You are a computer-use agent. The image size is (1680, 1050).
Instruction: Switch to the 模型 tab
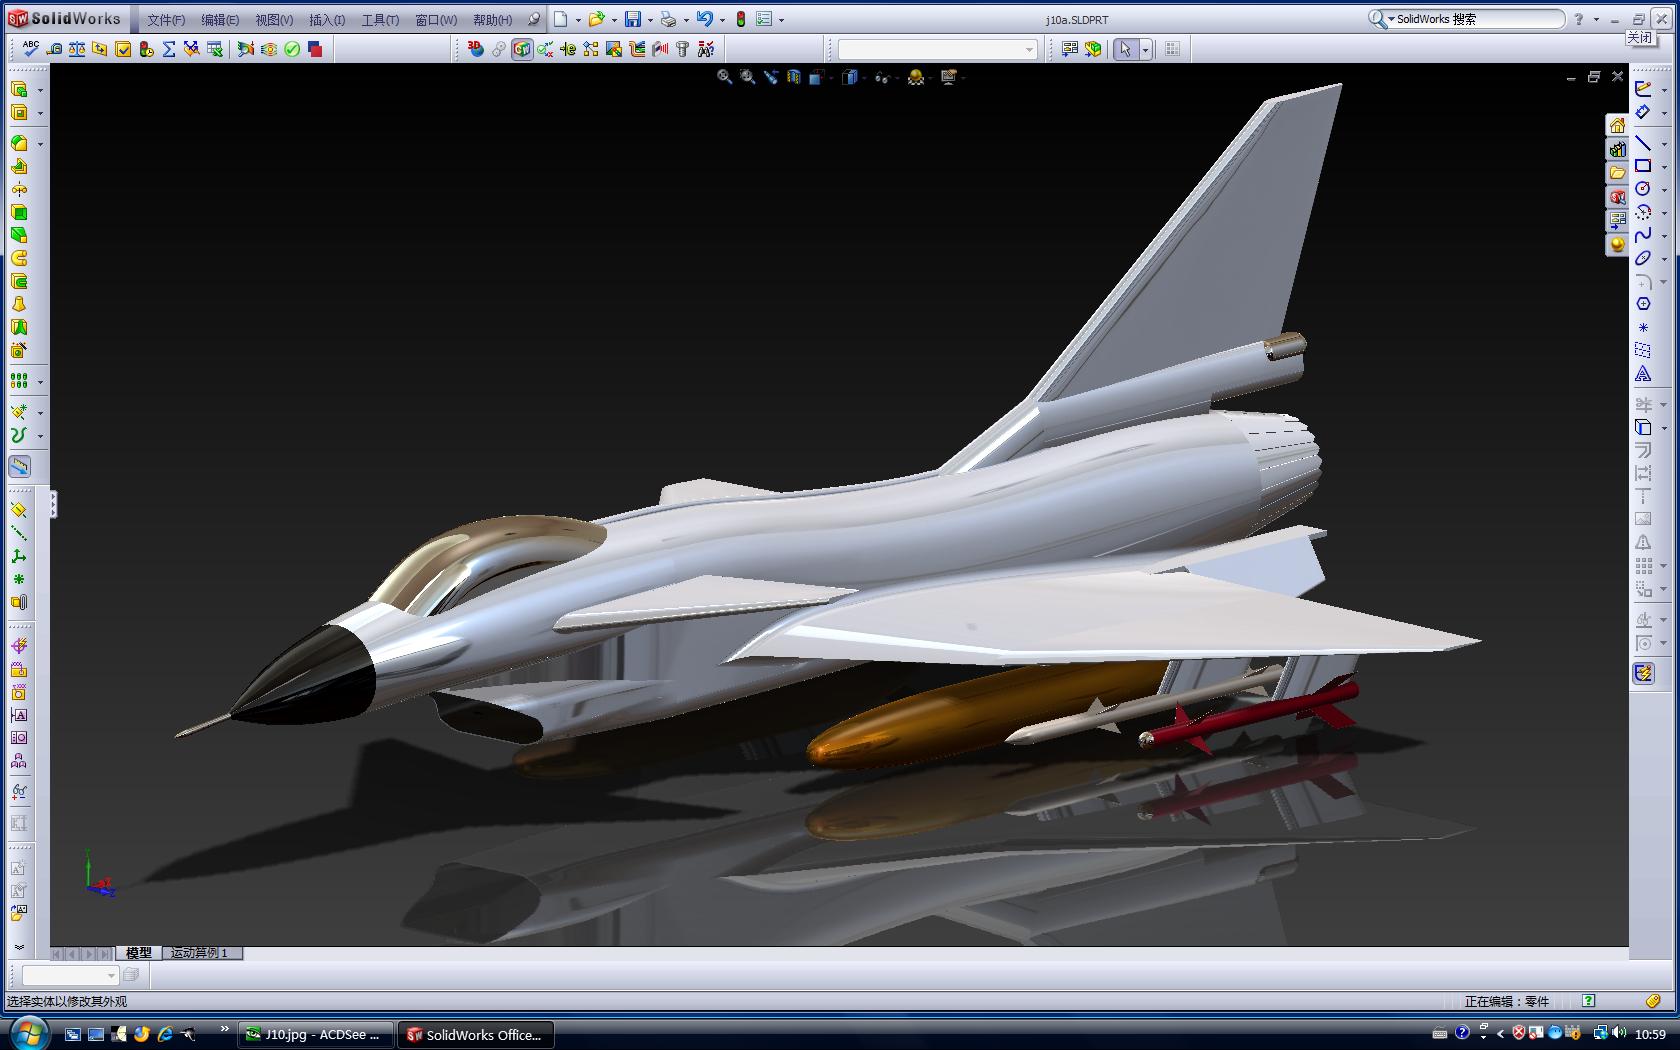[139, 953]
